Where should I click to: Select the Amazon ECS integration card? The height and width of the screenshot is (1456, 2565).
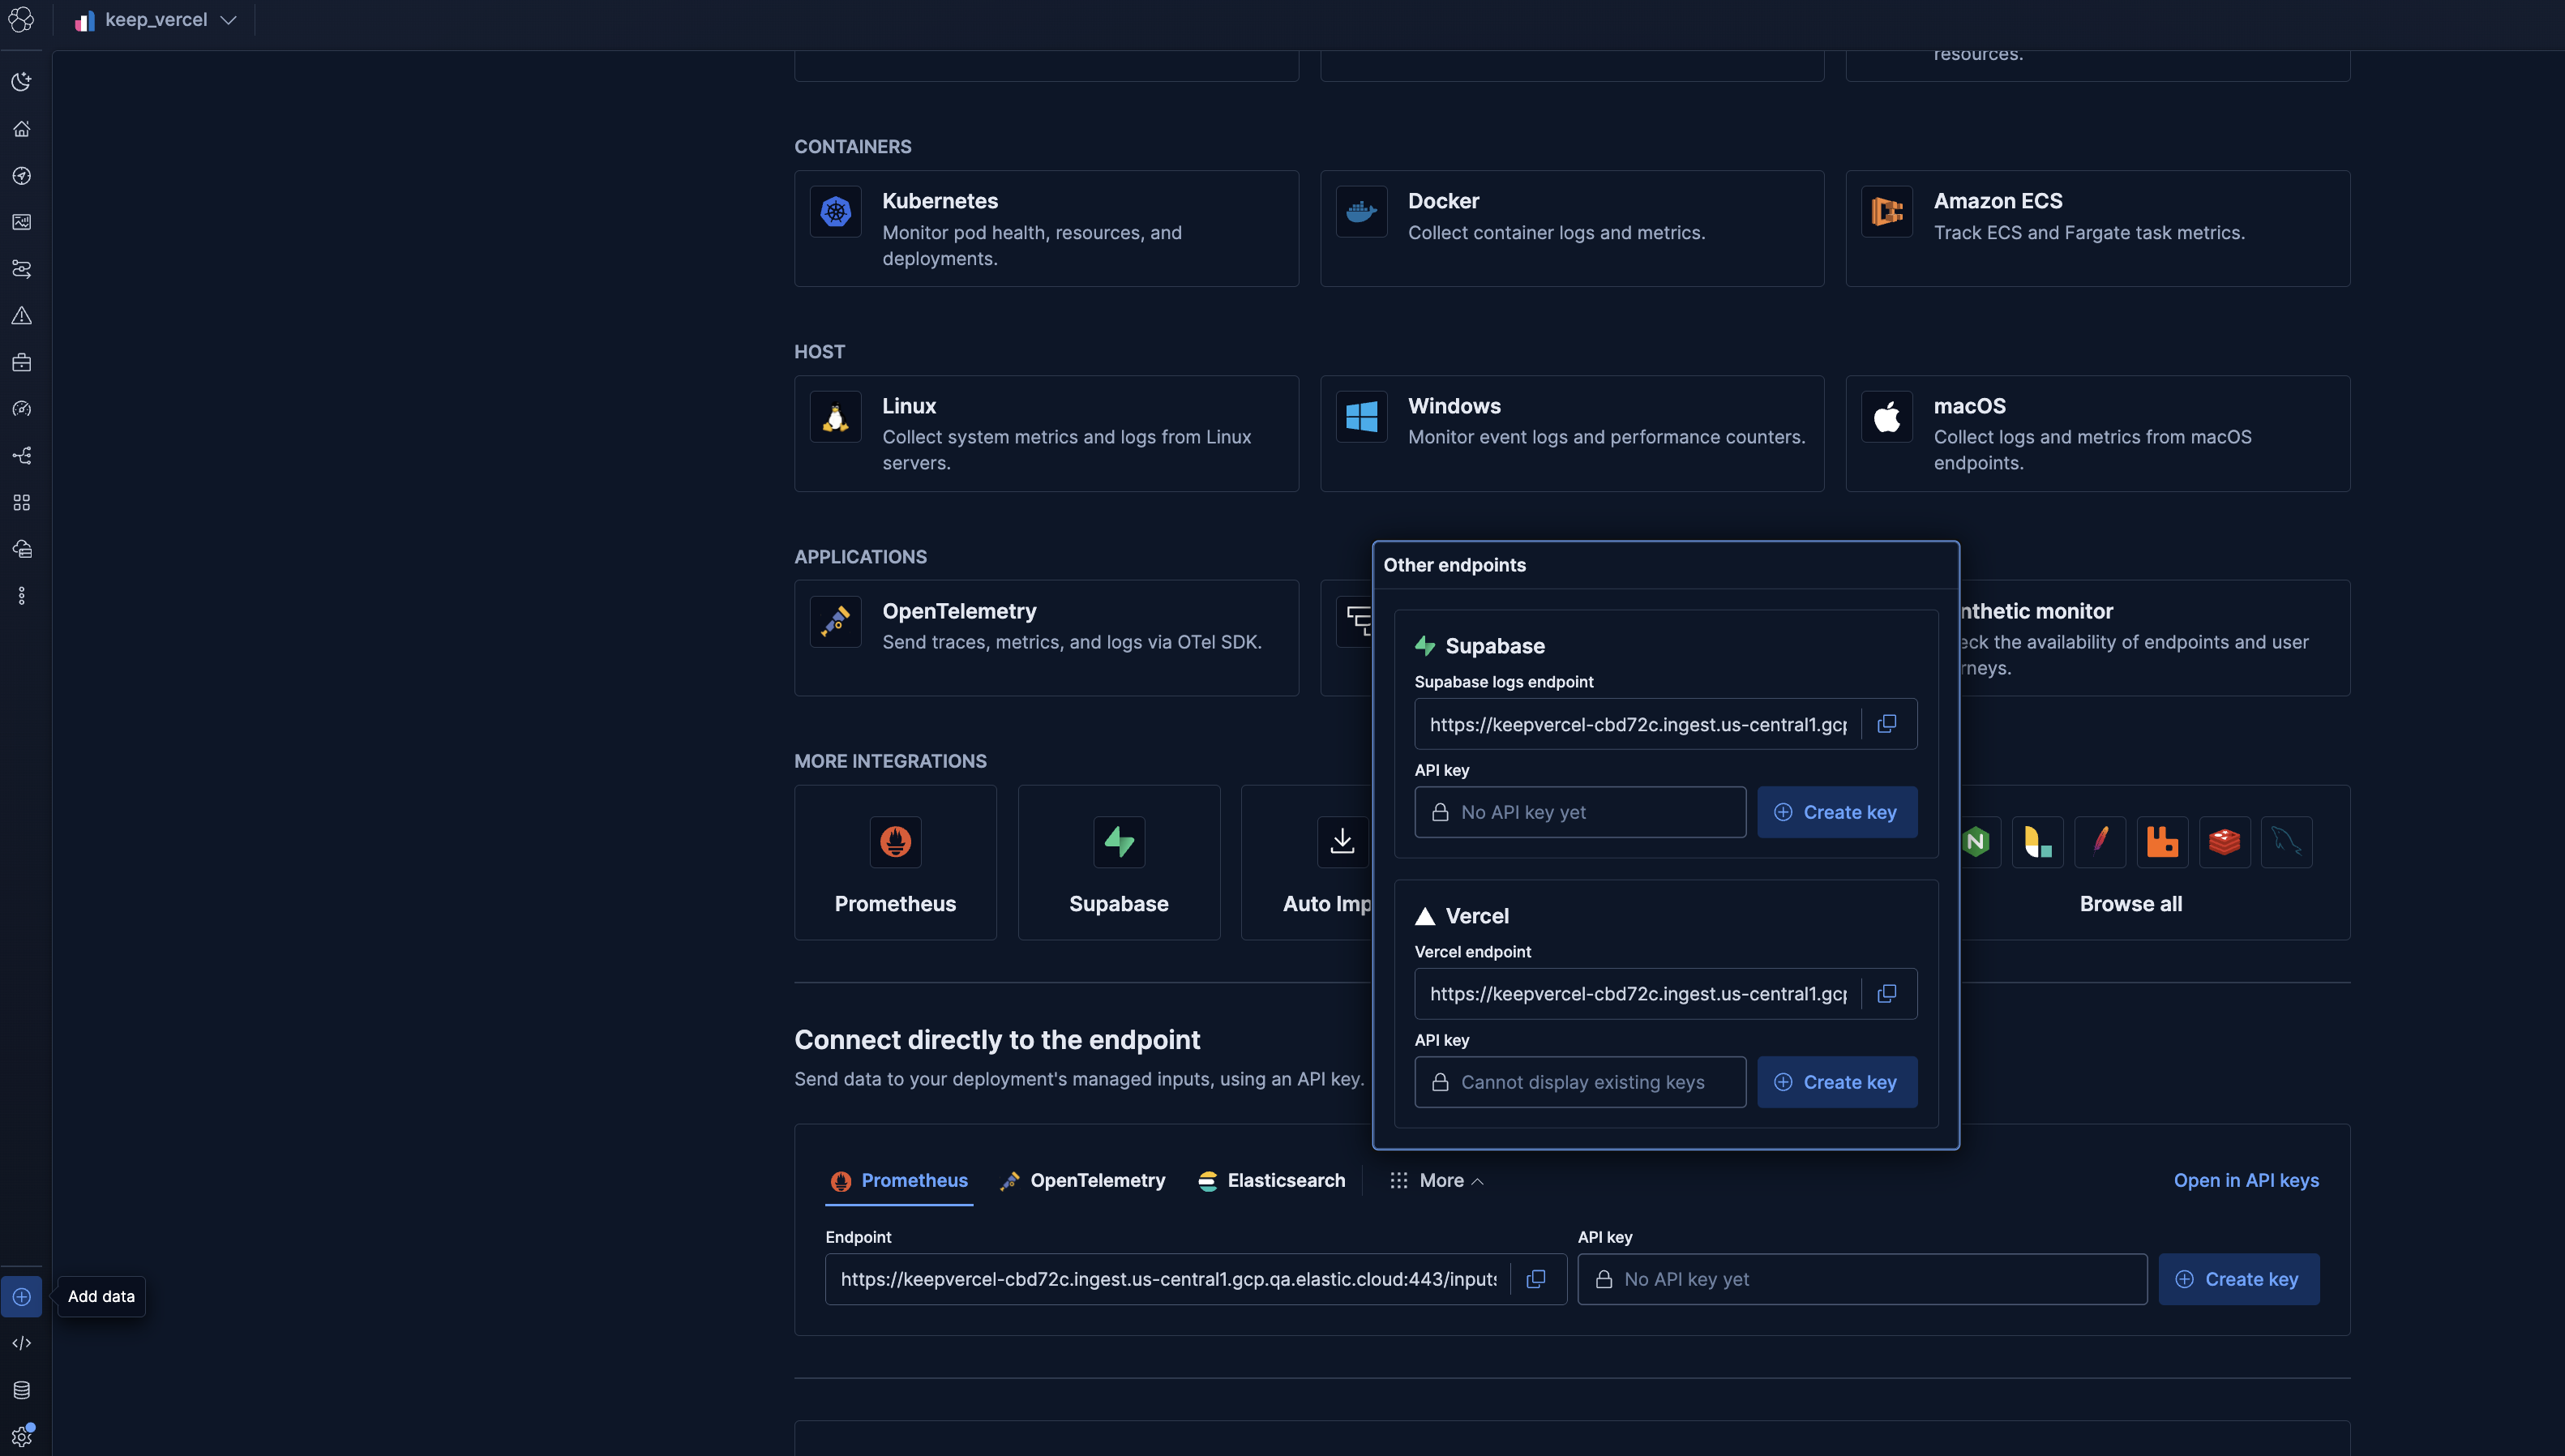pyautogui.click(x=2098, y=229)
